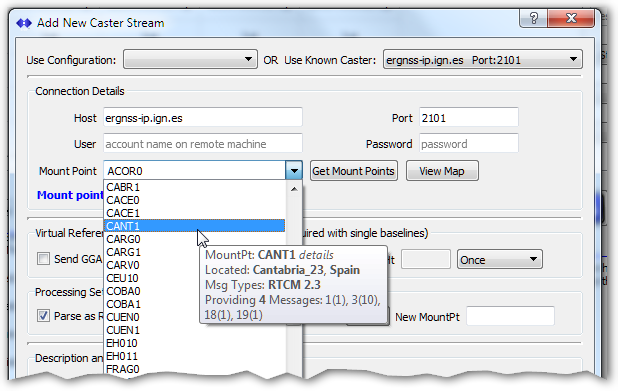This screenshot has height=391, width=618.
Task: Select highlighted CANT1 mount point
Action: point(195,226)
